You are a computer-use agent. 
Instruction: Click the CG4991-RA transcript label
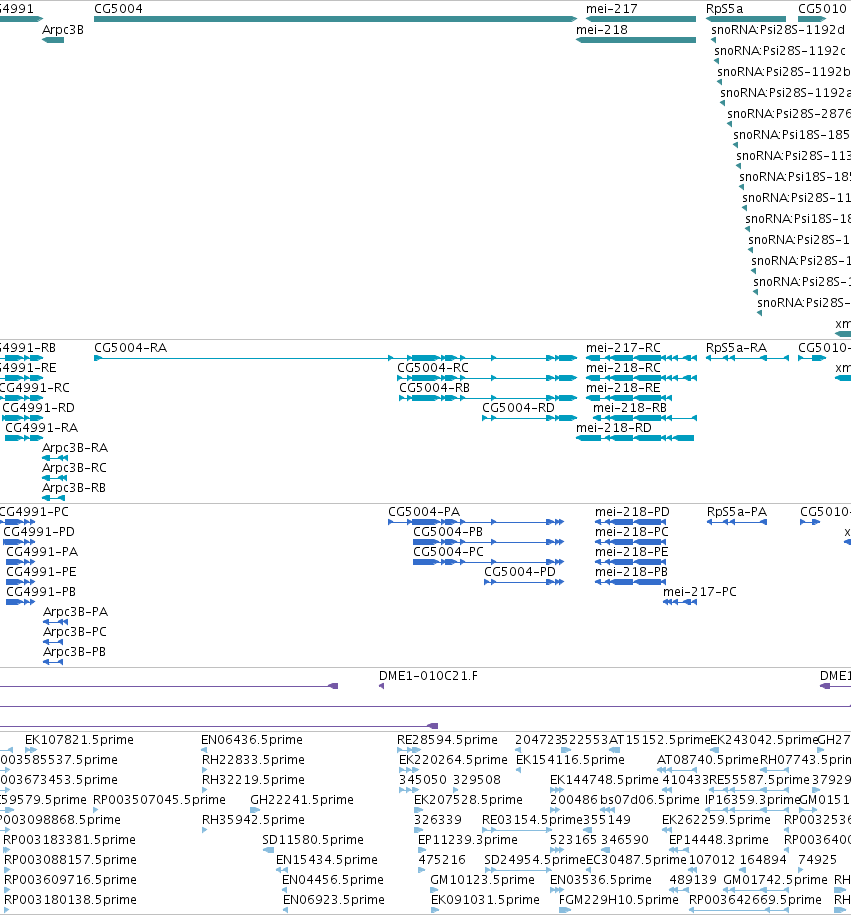[41, 427]
